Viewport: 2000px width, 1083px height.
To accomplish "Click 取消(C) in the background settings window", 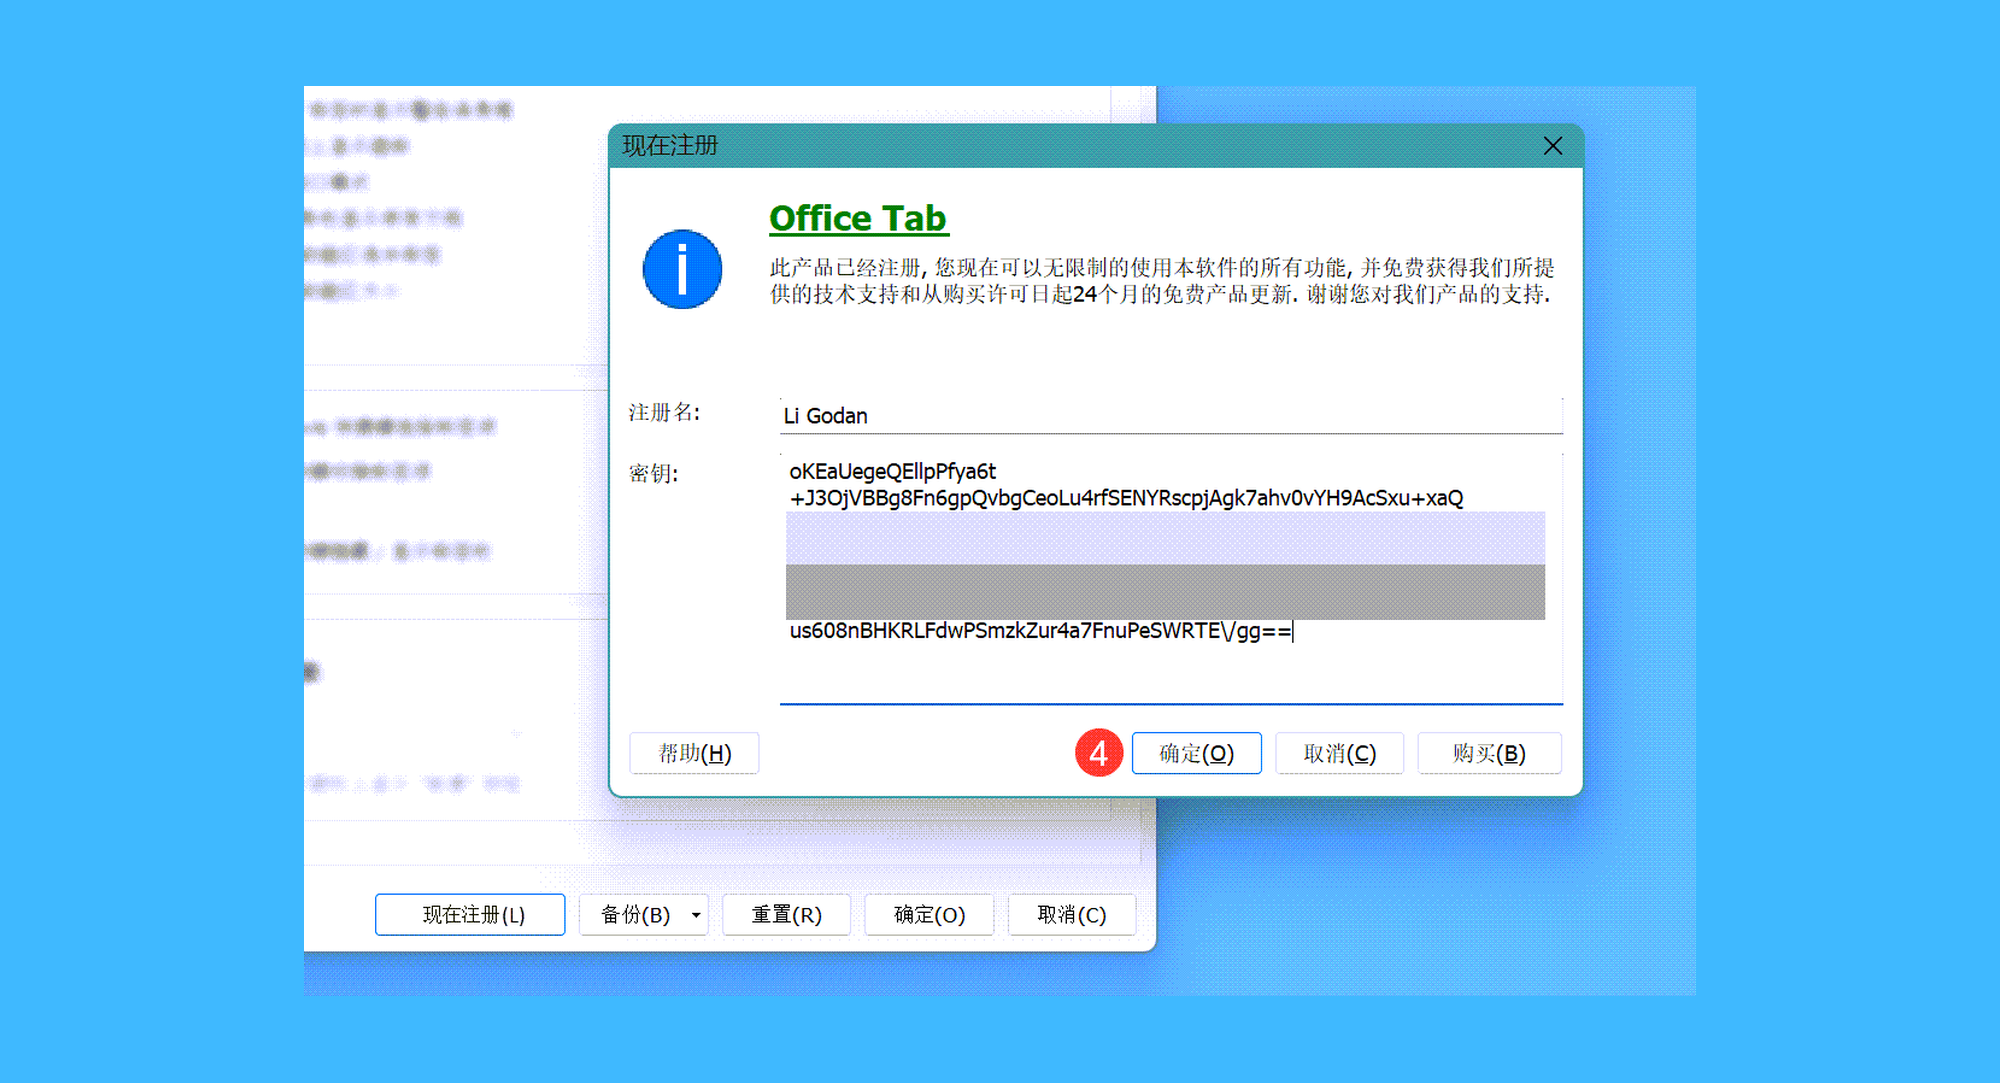I will (1072, 915).
